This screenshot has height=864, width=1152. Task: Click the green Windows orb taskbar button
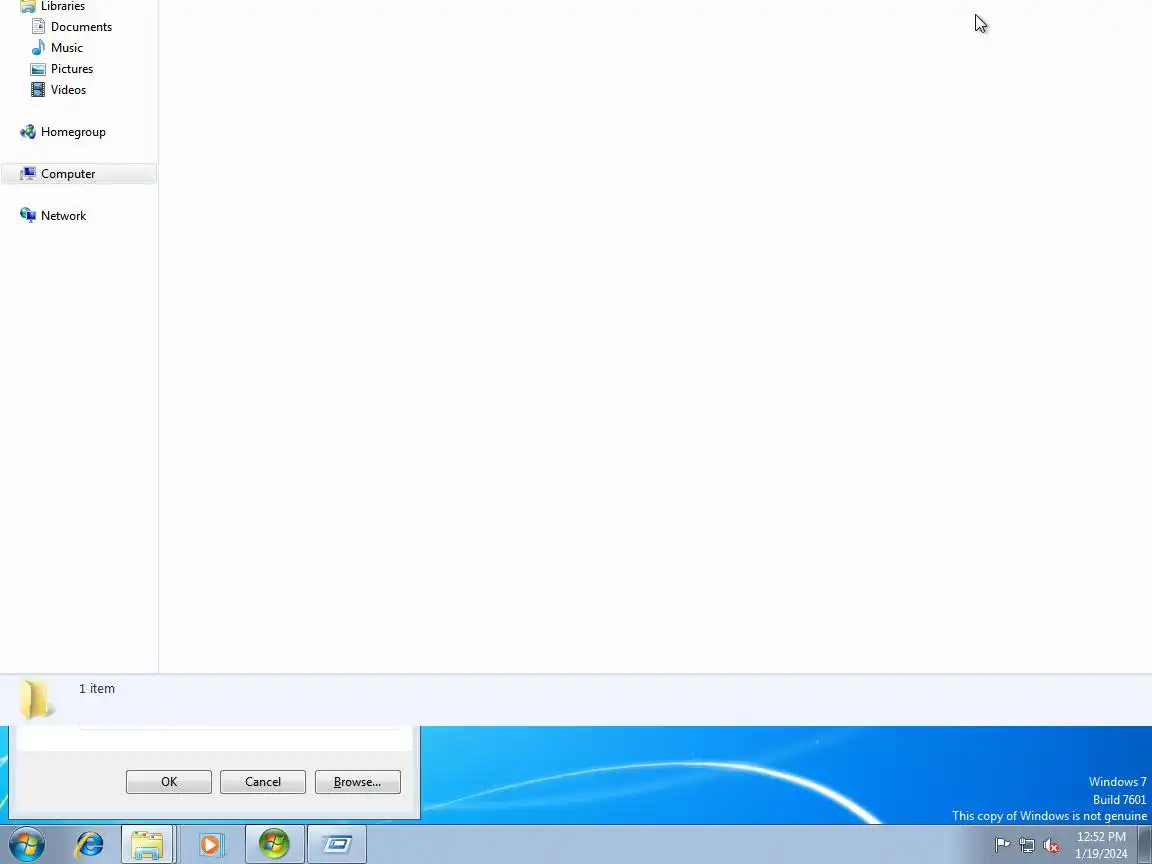tap(274, 845)
